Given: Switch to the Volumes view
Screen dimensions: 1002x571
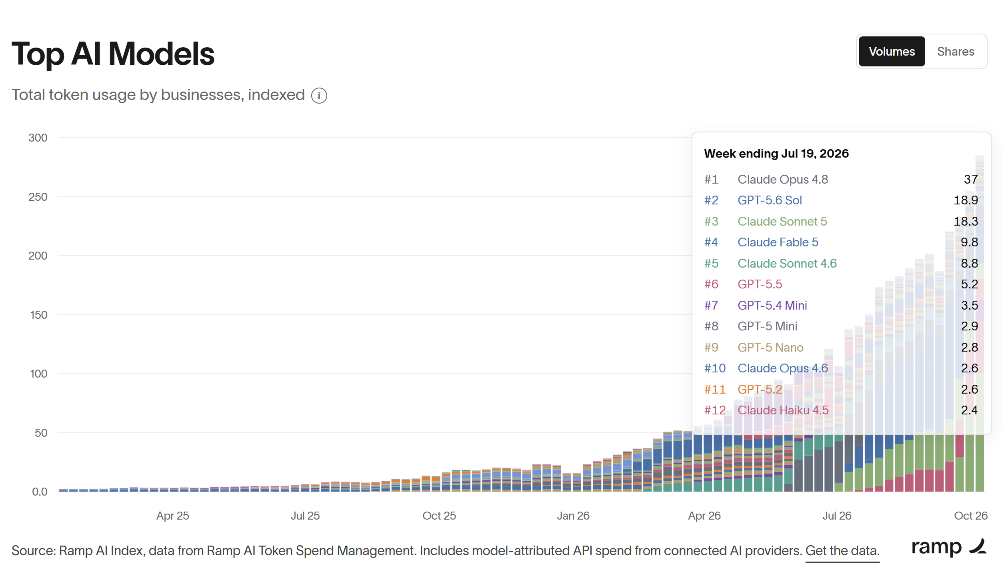Looking at the screenshot, I should [x=891, y=51].
